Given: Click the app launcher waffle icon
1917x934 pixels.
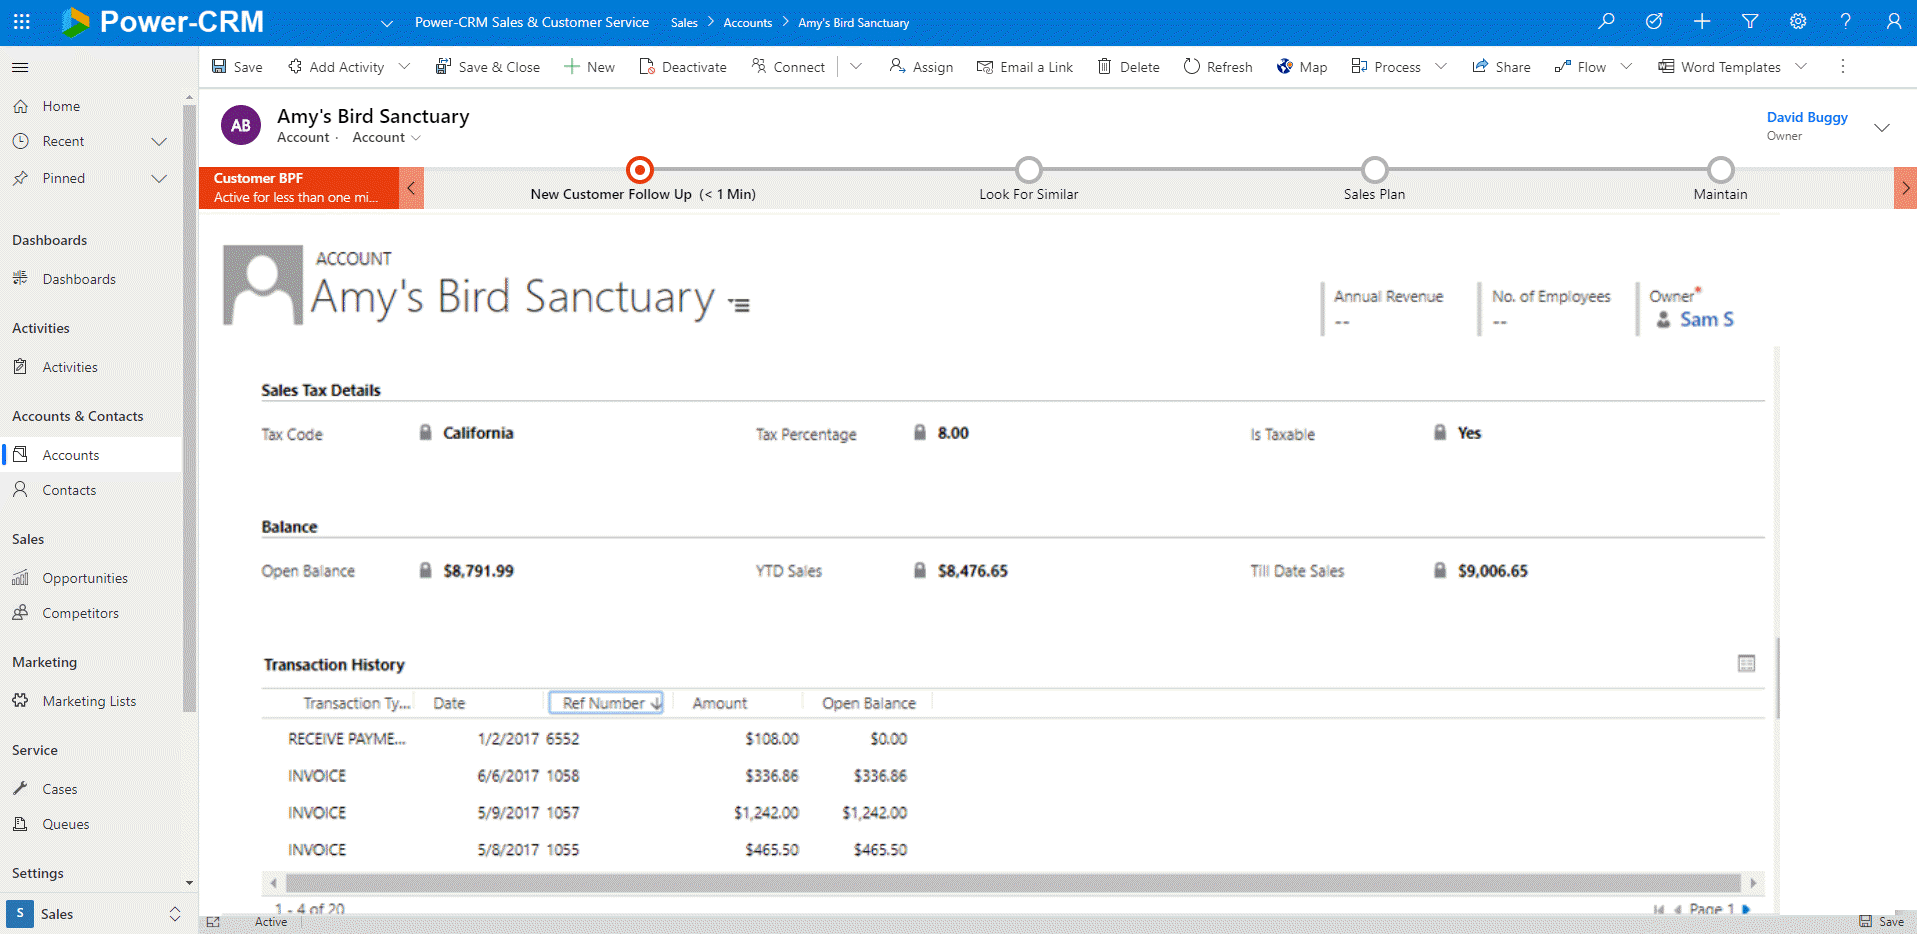Looking at the screenshot, I should click(x=21, y=21).
